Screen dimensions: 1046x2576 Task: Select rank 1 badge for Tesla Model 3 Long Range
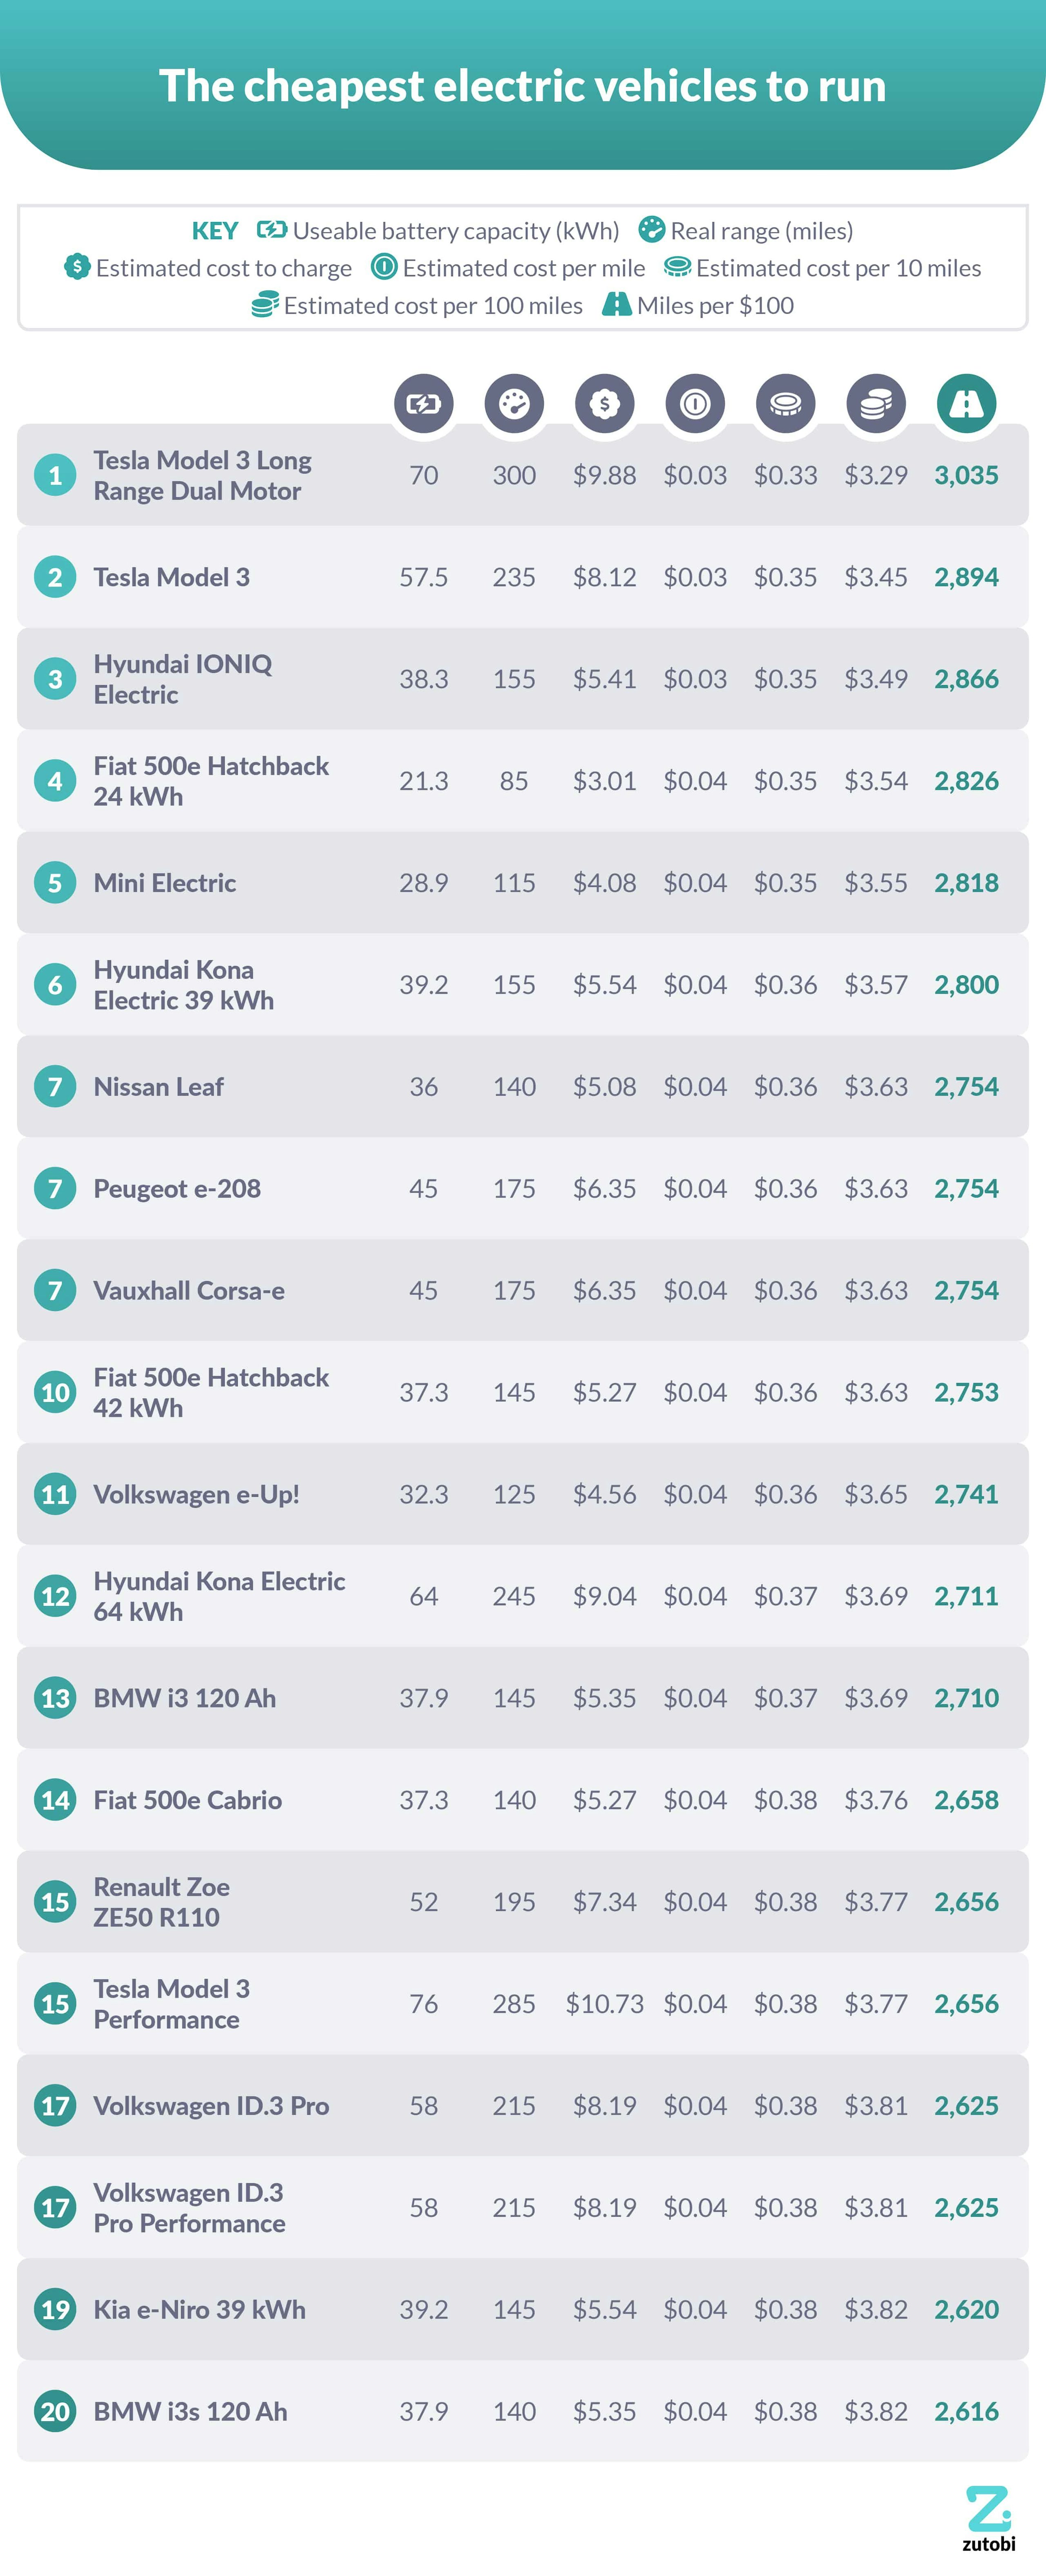click(55, 475)
